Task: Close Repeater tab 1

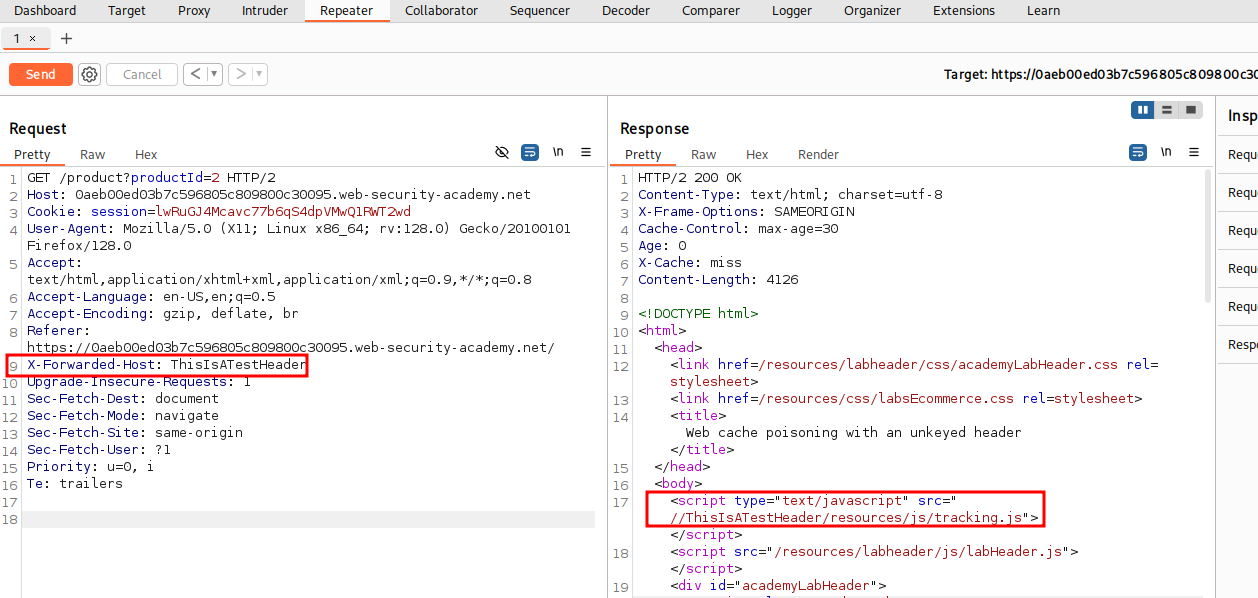Action: pyautogui.click(x=32, y=38)
